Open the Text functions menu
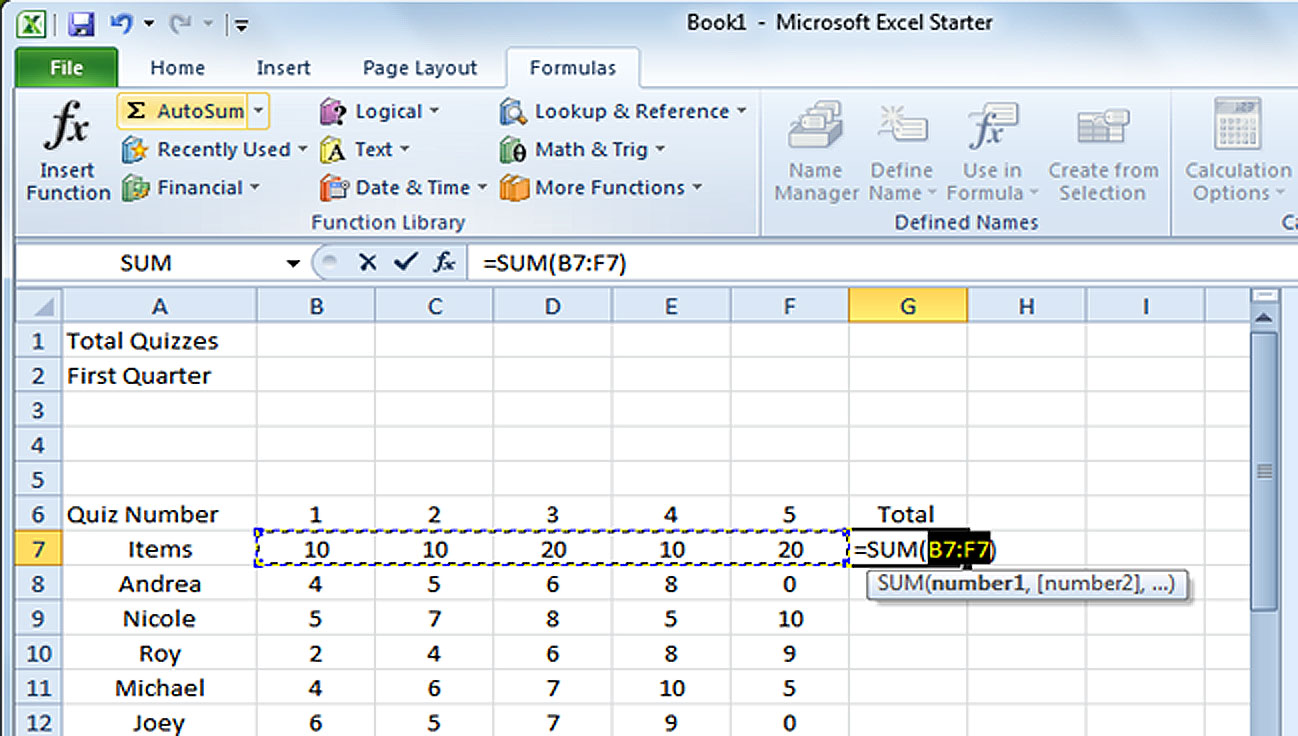This screenshot has width=1298, height=736. 365,150
